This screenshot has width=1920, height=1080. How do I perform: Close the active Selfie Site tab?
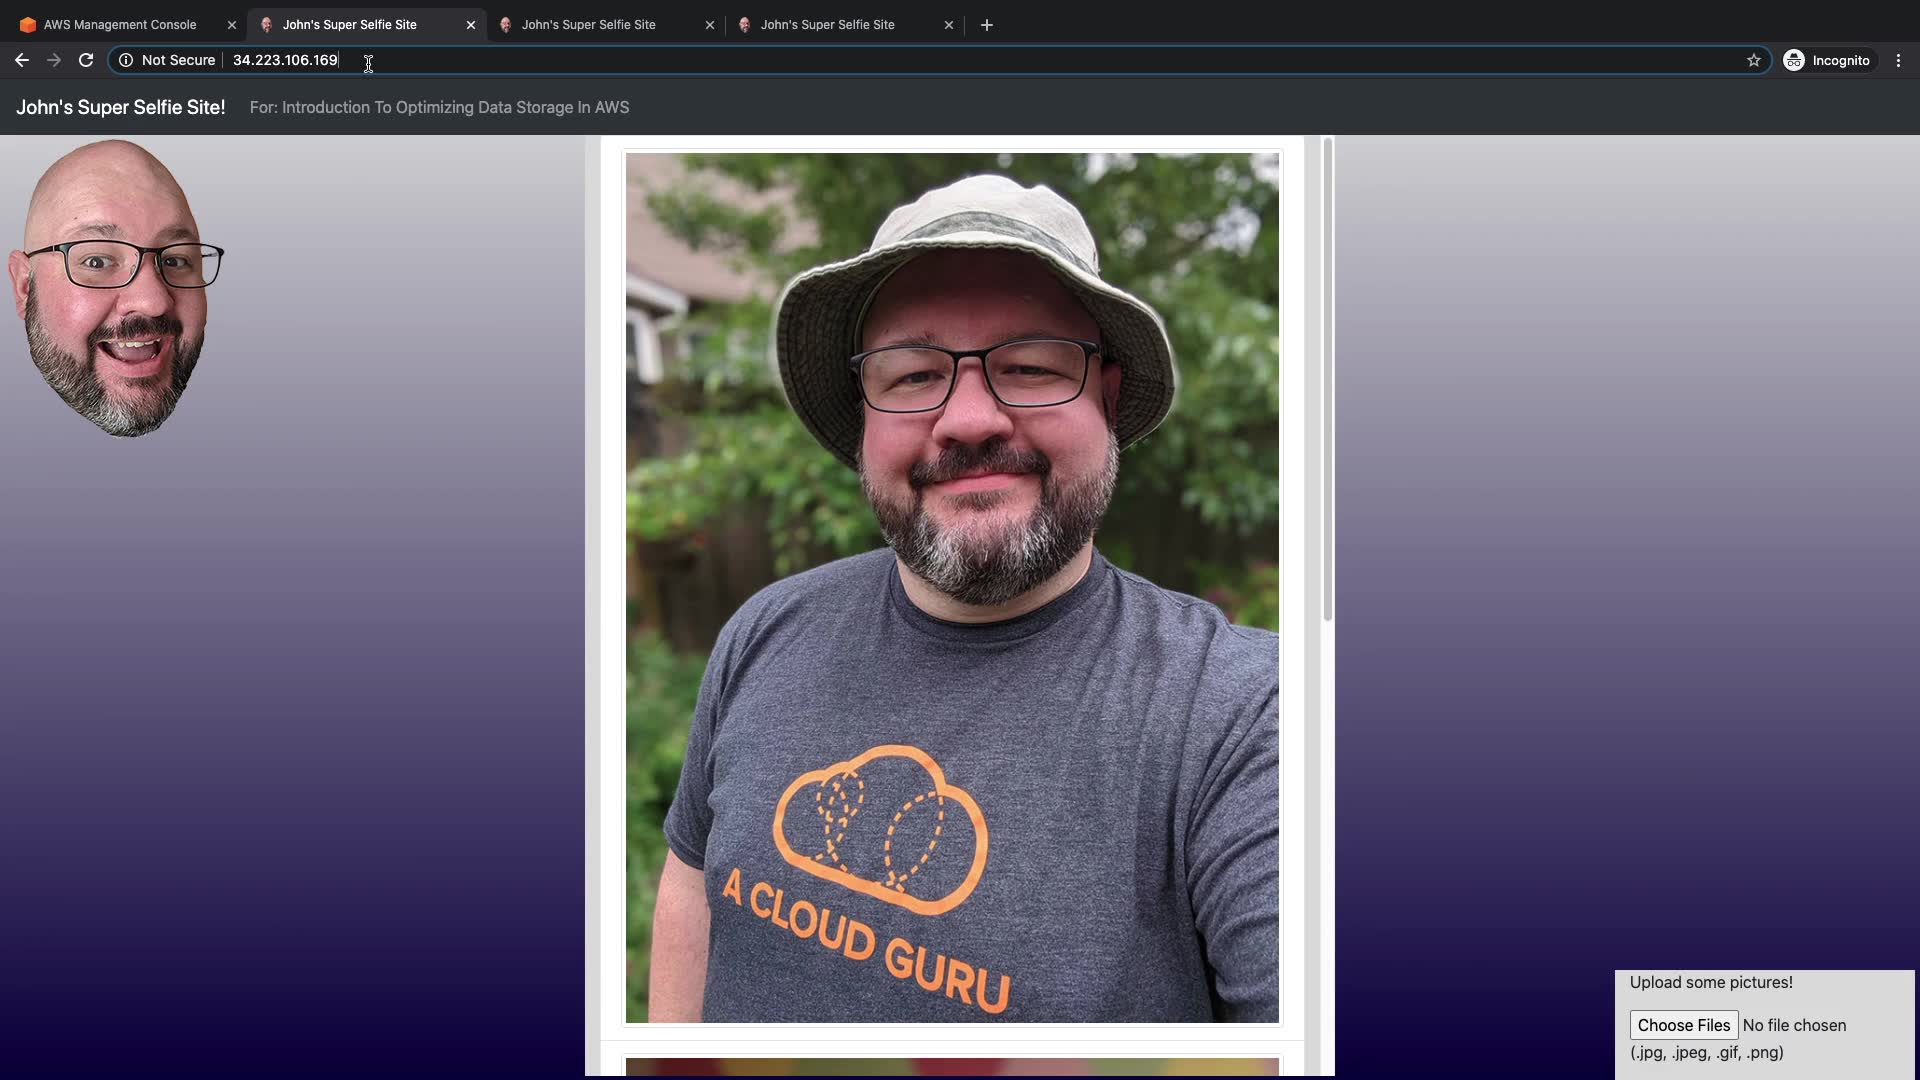(471, 25)
